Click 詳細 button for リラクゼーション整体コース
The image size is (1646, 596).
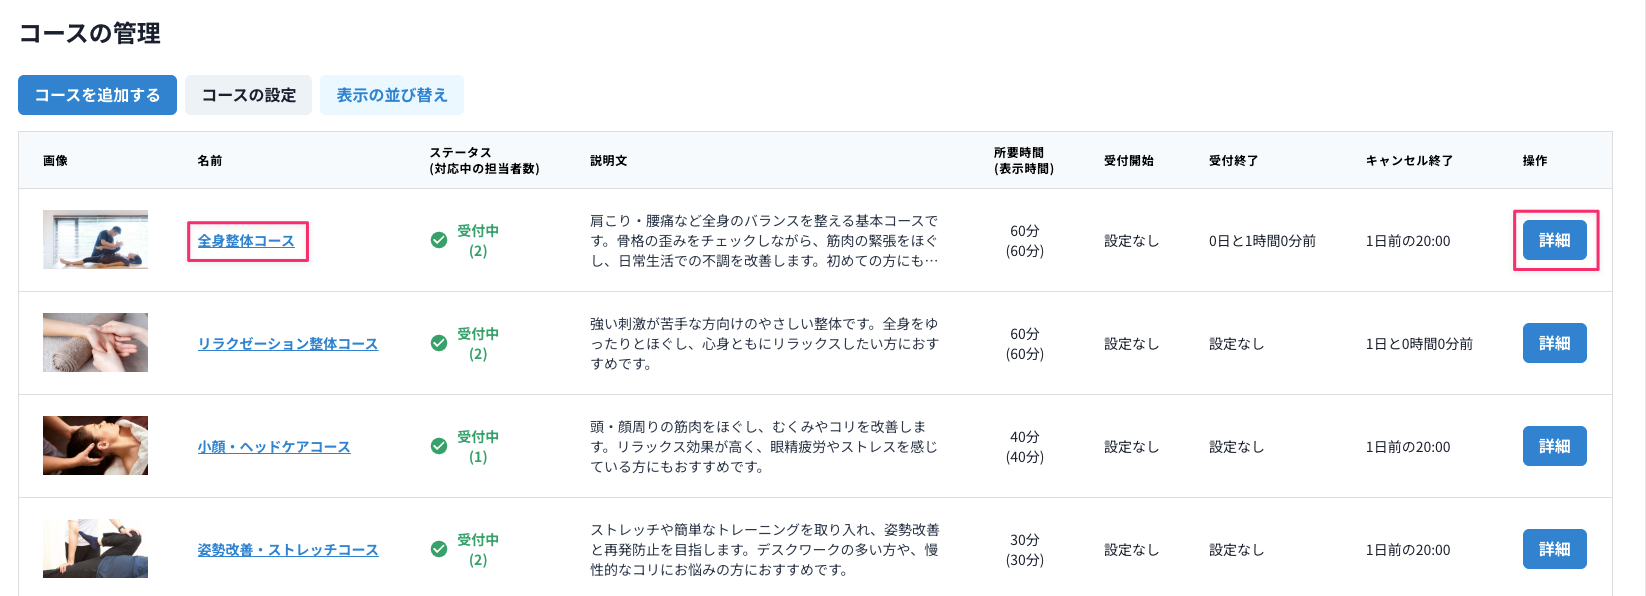point(1554,343)
